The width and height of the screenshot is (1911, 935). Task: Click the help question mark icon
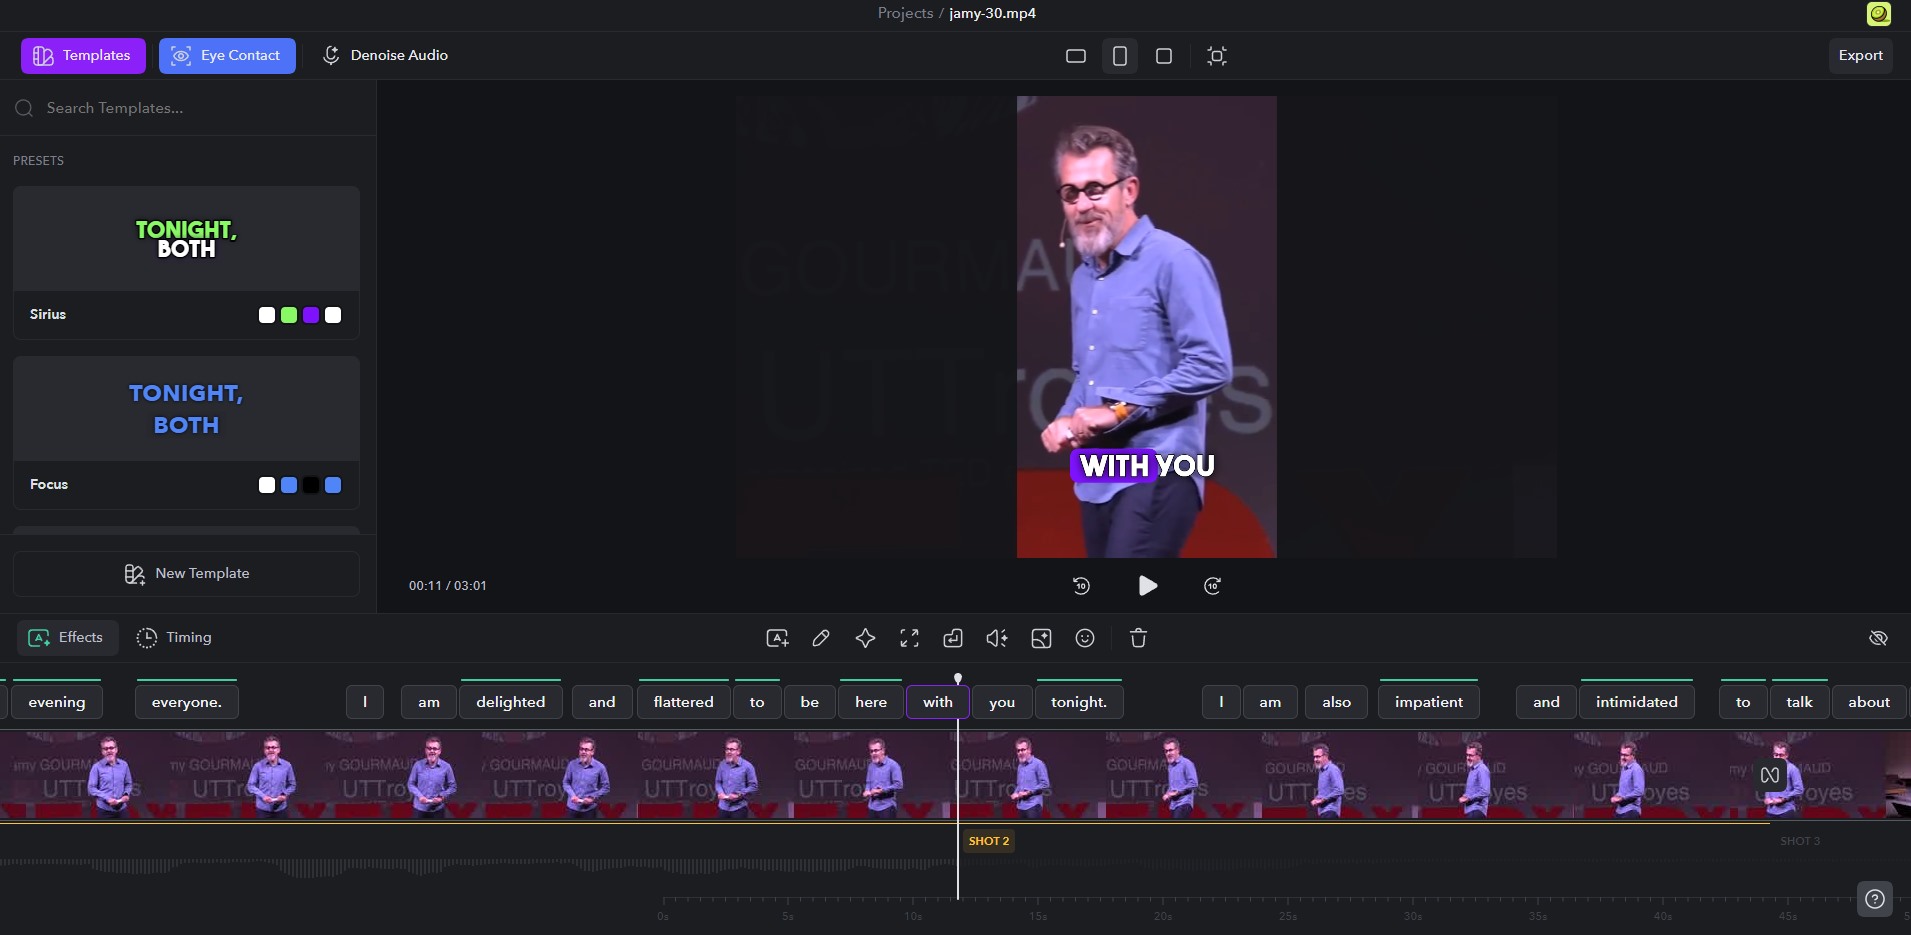coord(1875,898)
